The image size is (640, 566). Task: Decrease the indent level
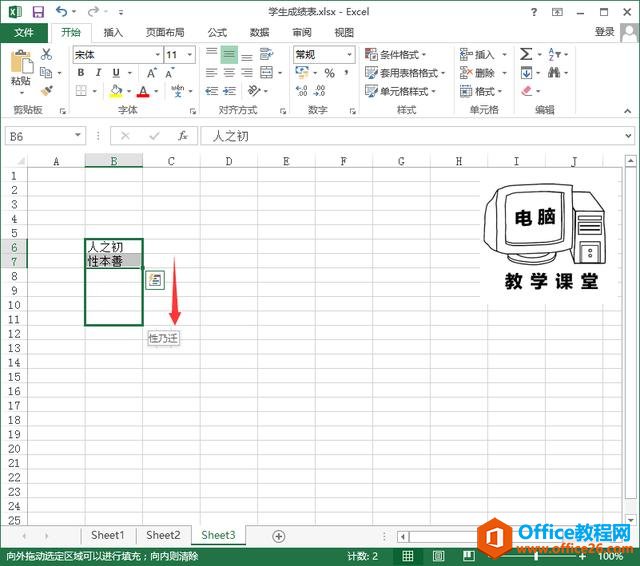coord(211,91)
